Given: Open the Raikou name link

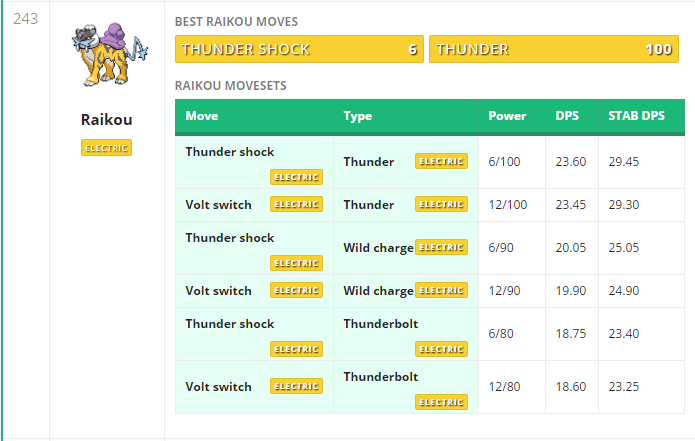Looking at the screenshot, I should tap(106, 120).
